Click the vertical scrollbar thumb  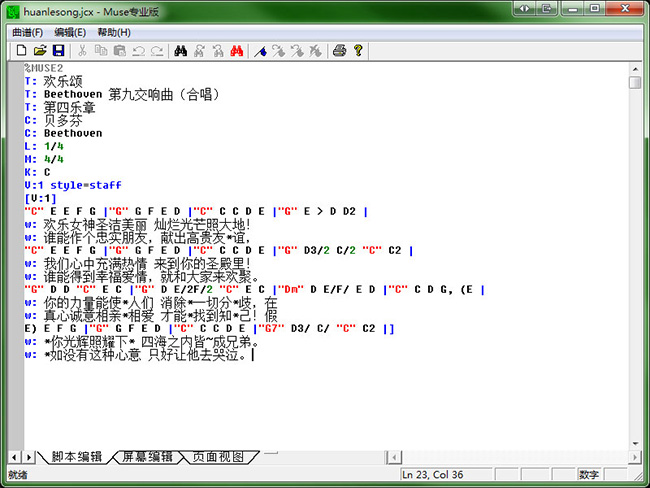635,83
